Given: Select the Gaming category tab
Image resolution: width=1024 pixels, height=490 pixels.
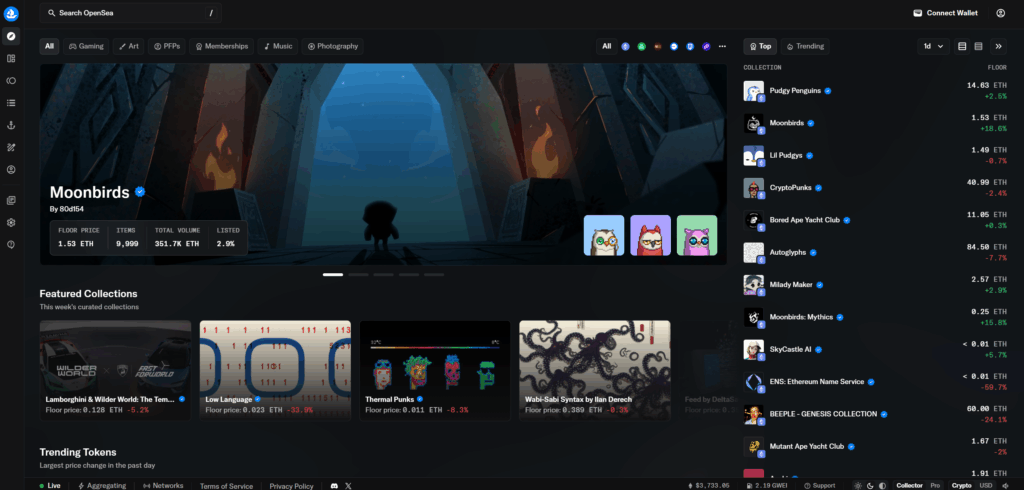Looking at the screenshot, I should [86, 46].
